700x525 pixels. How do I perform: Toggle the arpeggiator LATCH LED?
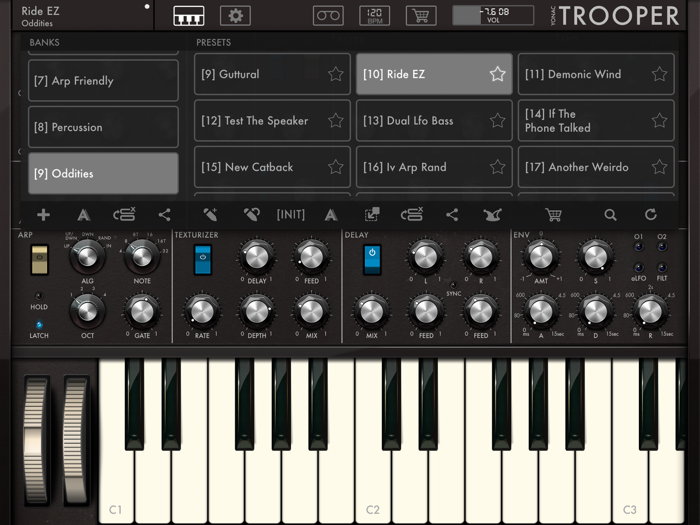(39, 325)
